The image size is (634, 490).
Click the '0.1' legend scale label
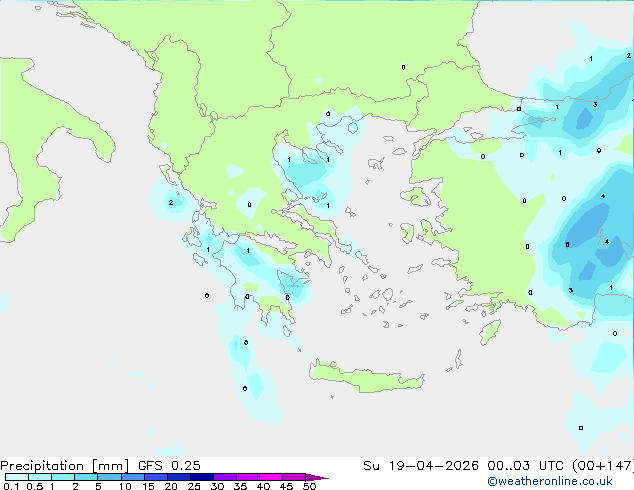[11, 486]
